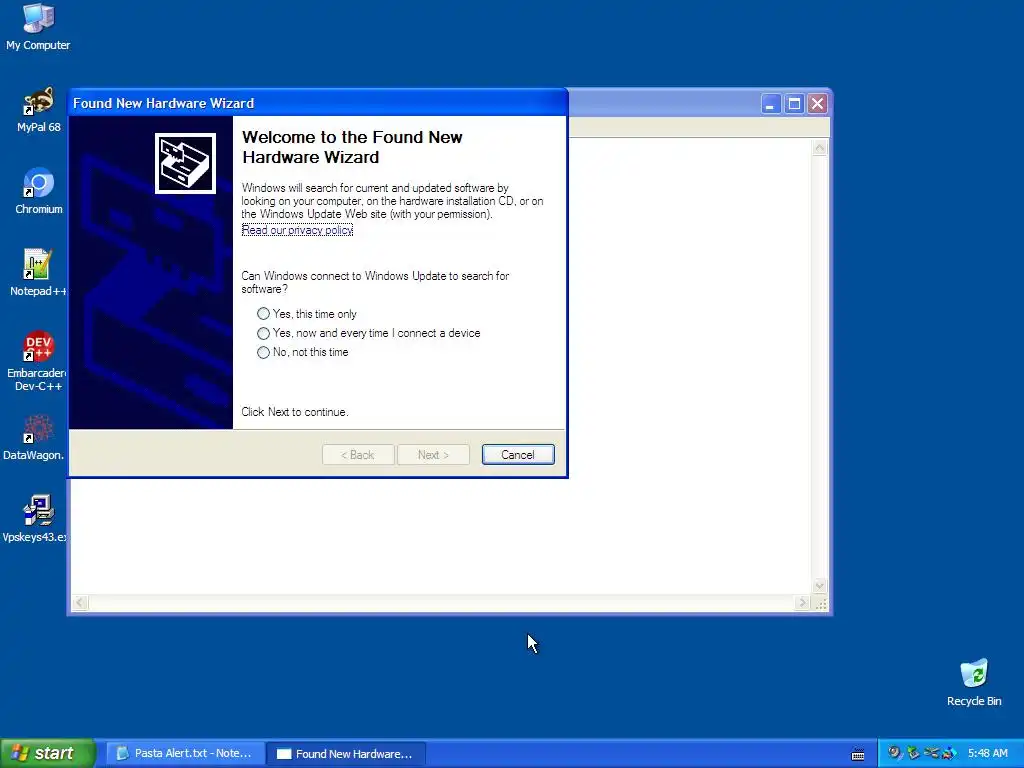Select the DataWagon desktop shortcut
1024x768 pixels.
[34, 438]
